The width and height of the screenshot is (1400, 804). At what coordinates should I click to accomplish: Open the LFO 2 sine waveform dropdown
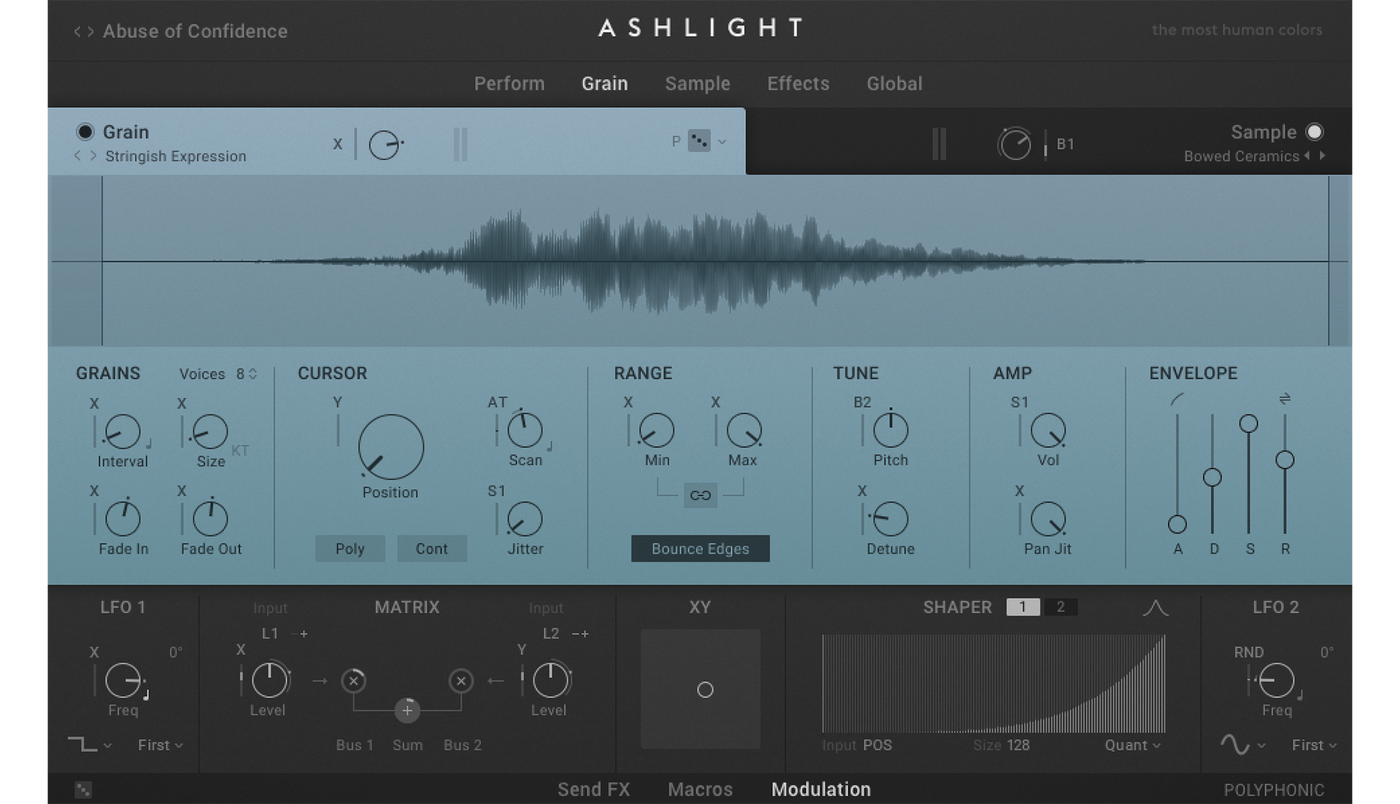pyautogui.click(x=1242, y=745)
